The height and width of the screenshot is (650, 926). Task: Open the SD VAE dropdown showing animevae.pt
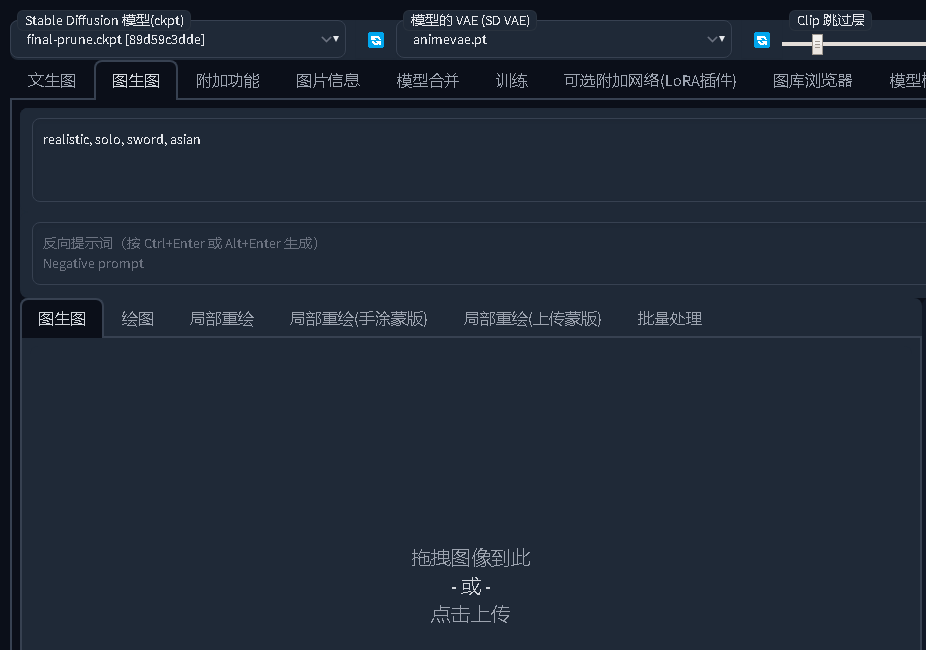(x=714, y=39)
